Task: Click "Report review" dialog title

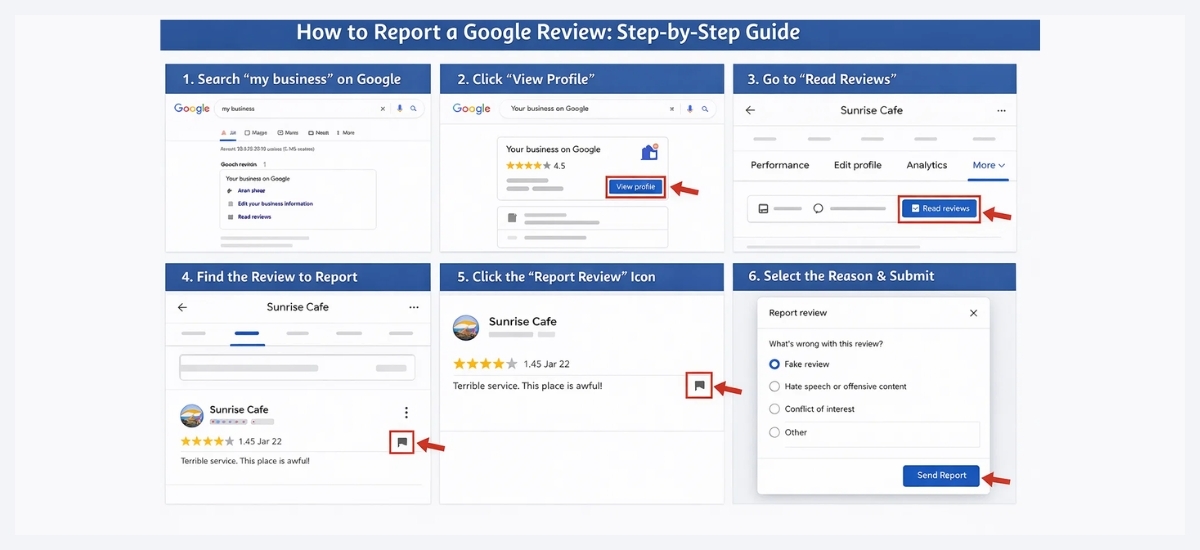Action: click(x=798, y=313)
